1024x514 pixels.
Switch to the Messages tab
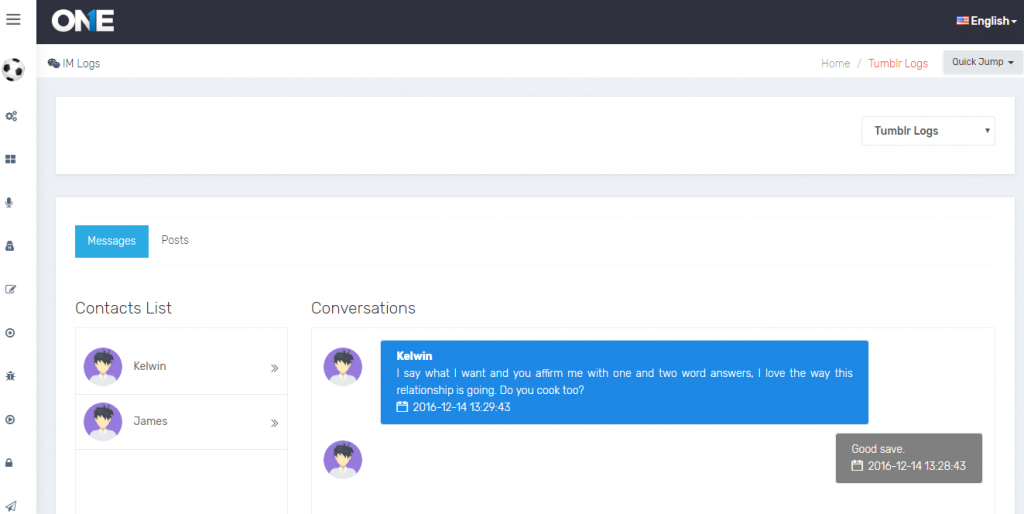(111, 241)
